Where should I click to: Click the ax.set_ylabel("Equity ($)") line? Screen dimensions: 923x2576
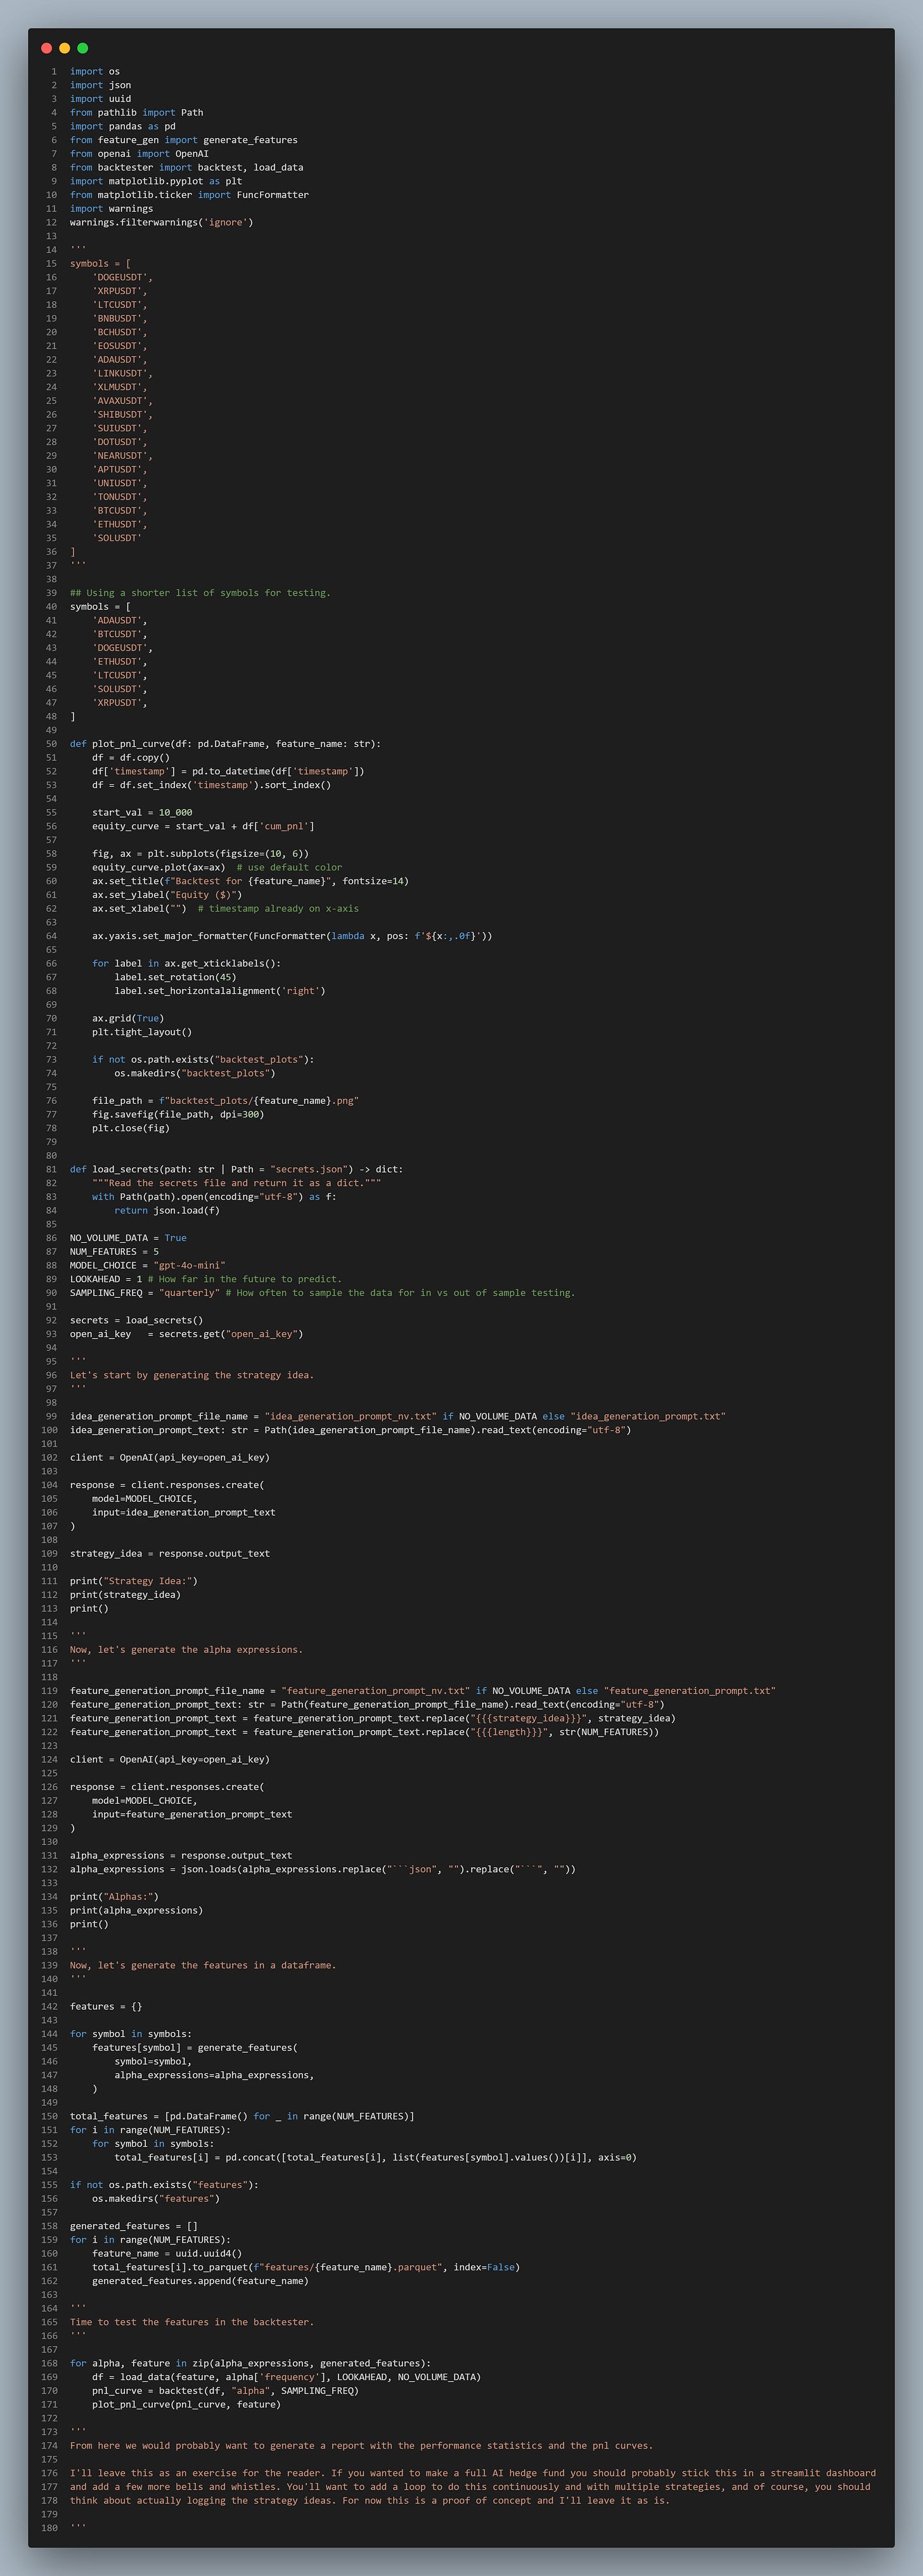coord(167,894)
